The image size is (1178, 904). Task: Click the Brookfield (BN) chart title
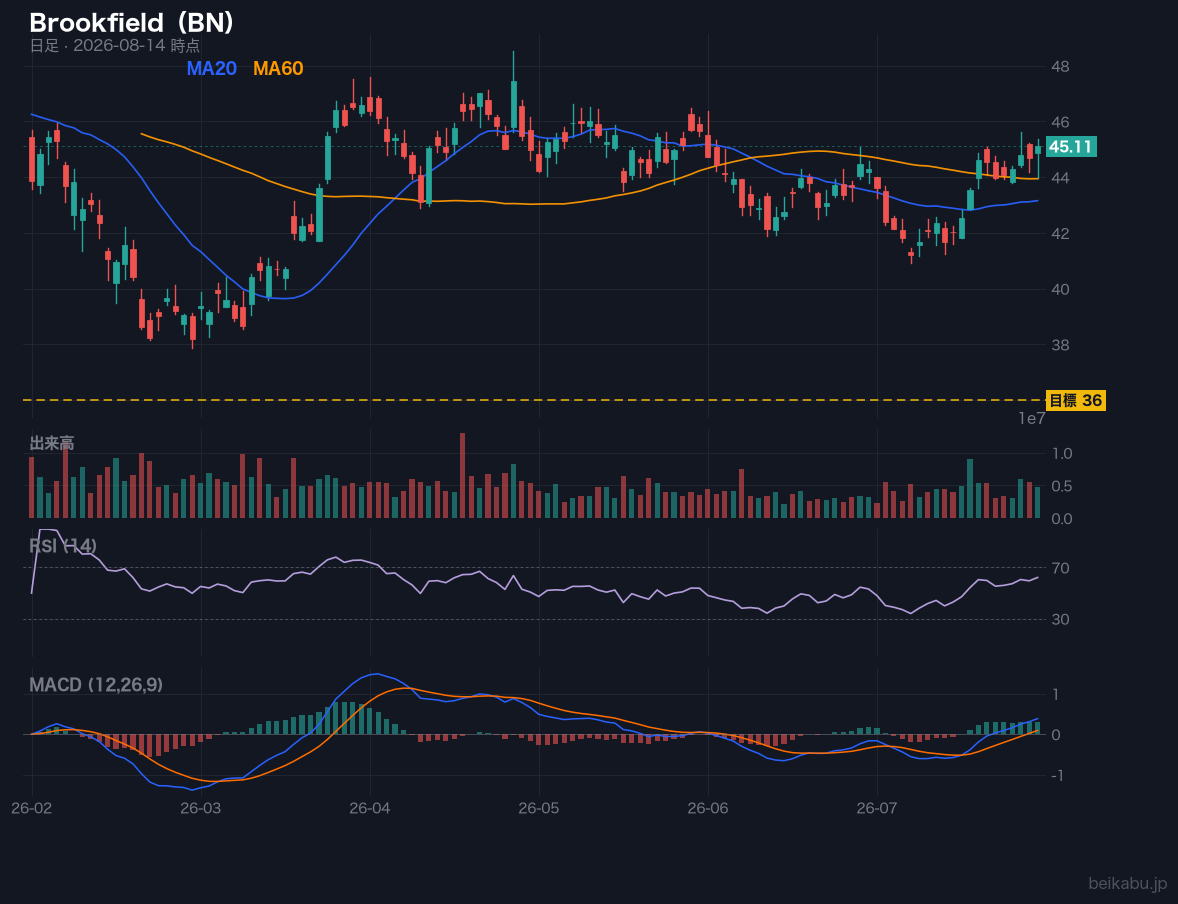pyautogui.click(x=132, y=23)
